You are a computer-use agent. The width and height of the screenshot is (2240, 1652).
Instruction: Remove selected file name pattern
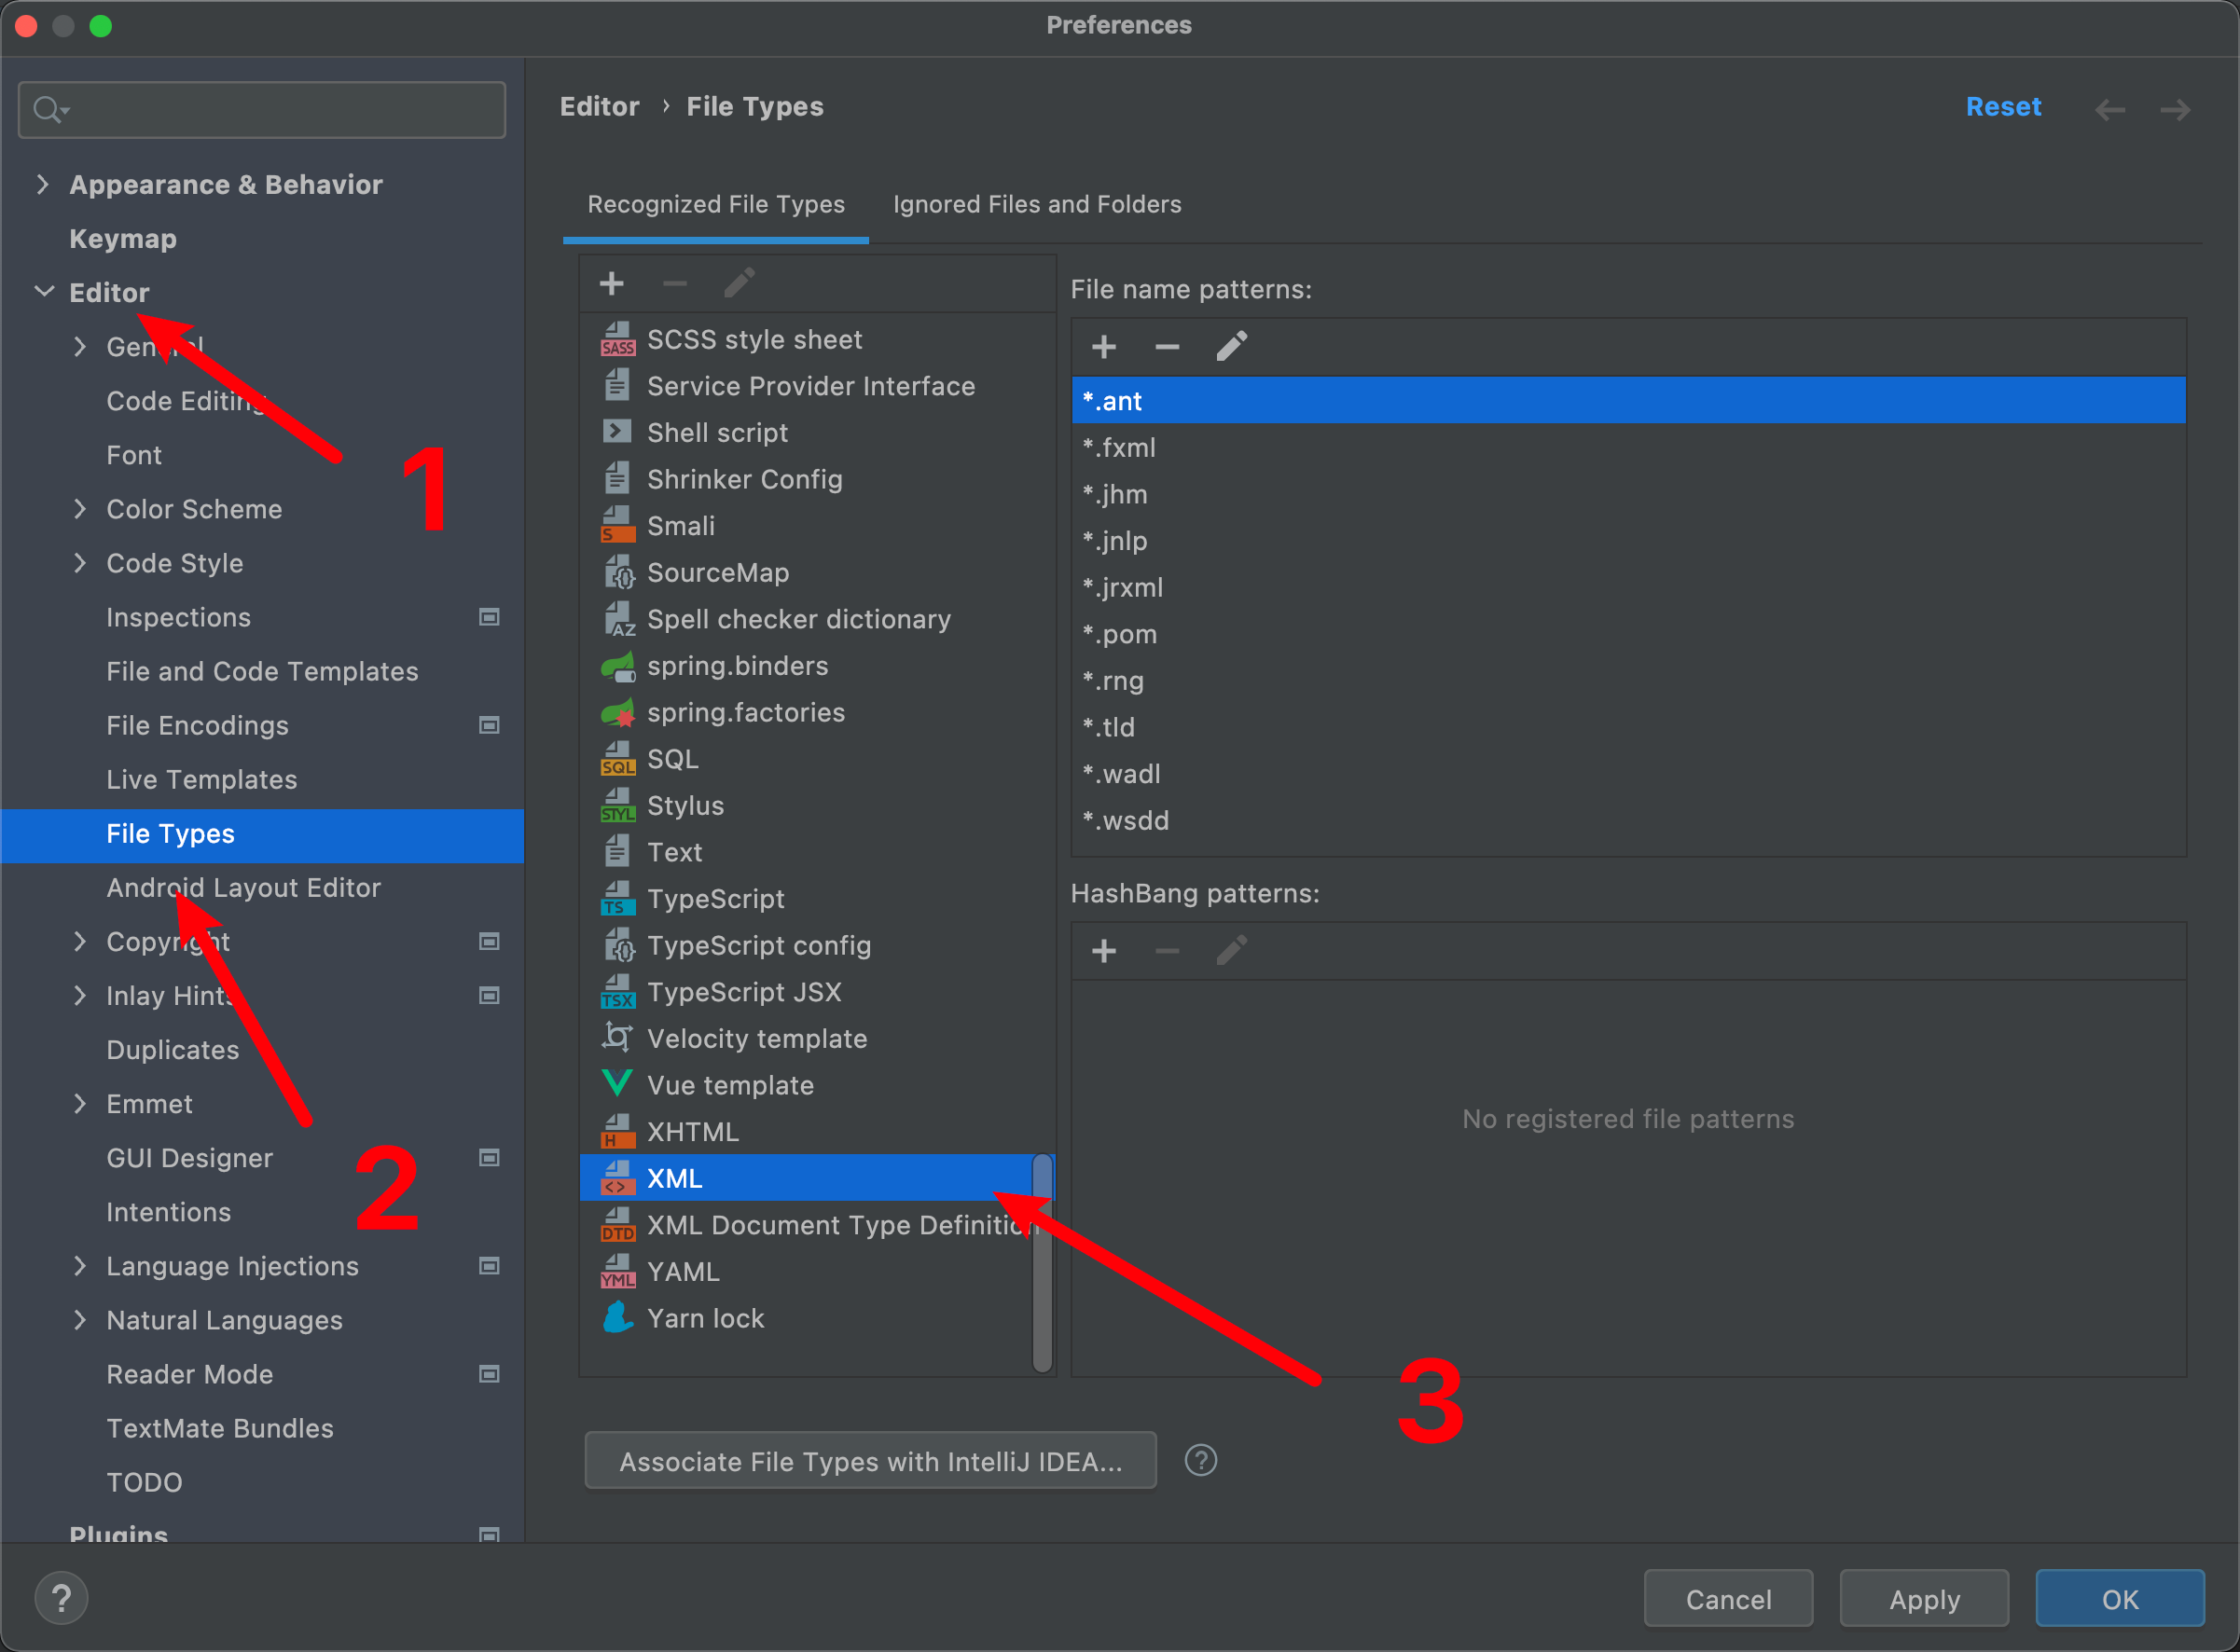click(x=1166, y=347)
